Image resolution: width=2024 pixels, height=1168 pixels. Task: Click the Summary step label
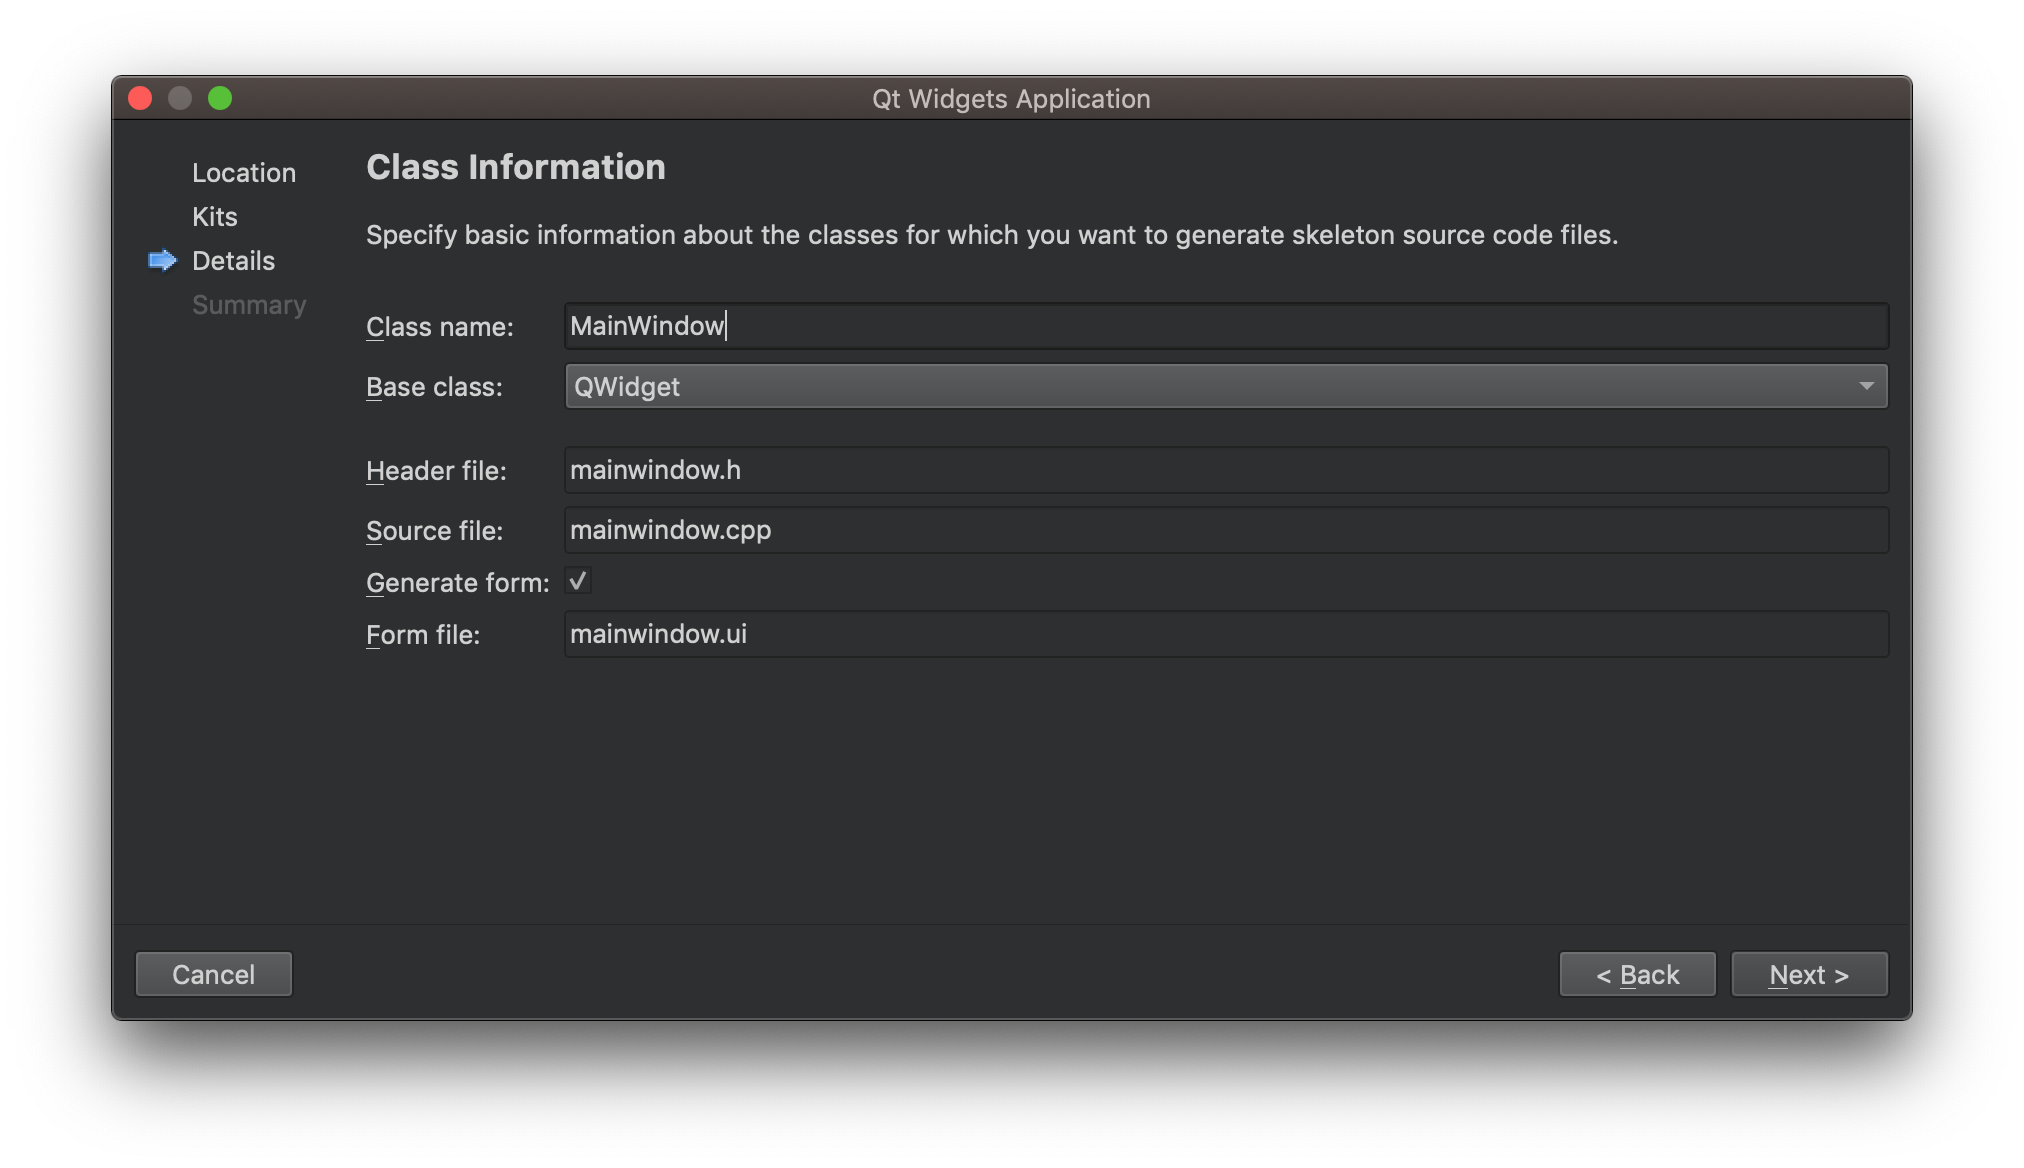[249, 305]
